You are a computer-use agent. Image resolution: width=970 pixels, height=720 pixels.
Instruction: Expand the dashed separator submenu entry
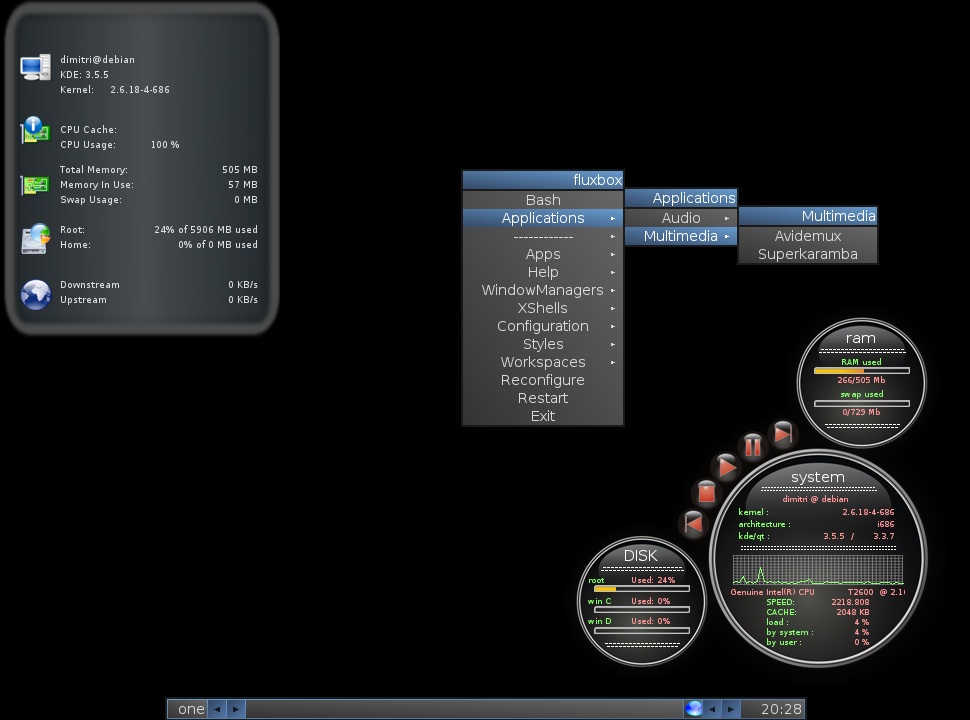pyautogui.click(x=543, y=236)
